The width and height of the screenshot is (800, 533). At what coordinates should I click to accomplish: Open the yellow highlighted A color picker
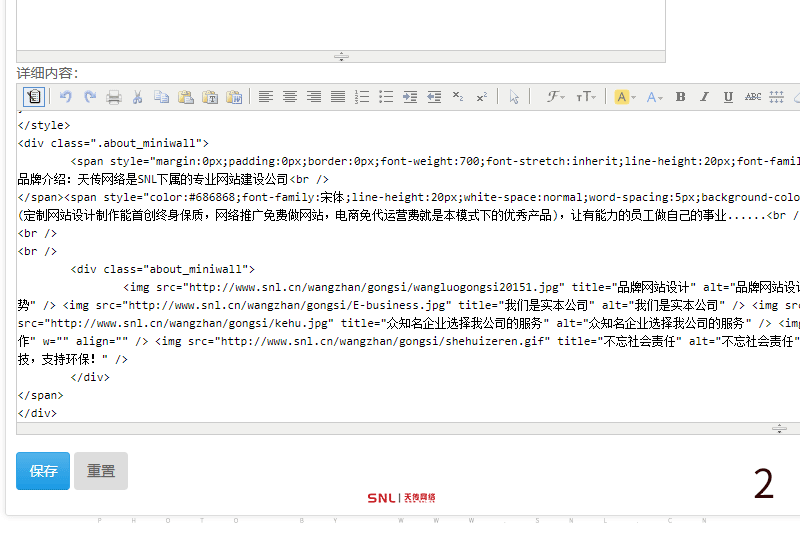[x=625, y=96]
